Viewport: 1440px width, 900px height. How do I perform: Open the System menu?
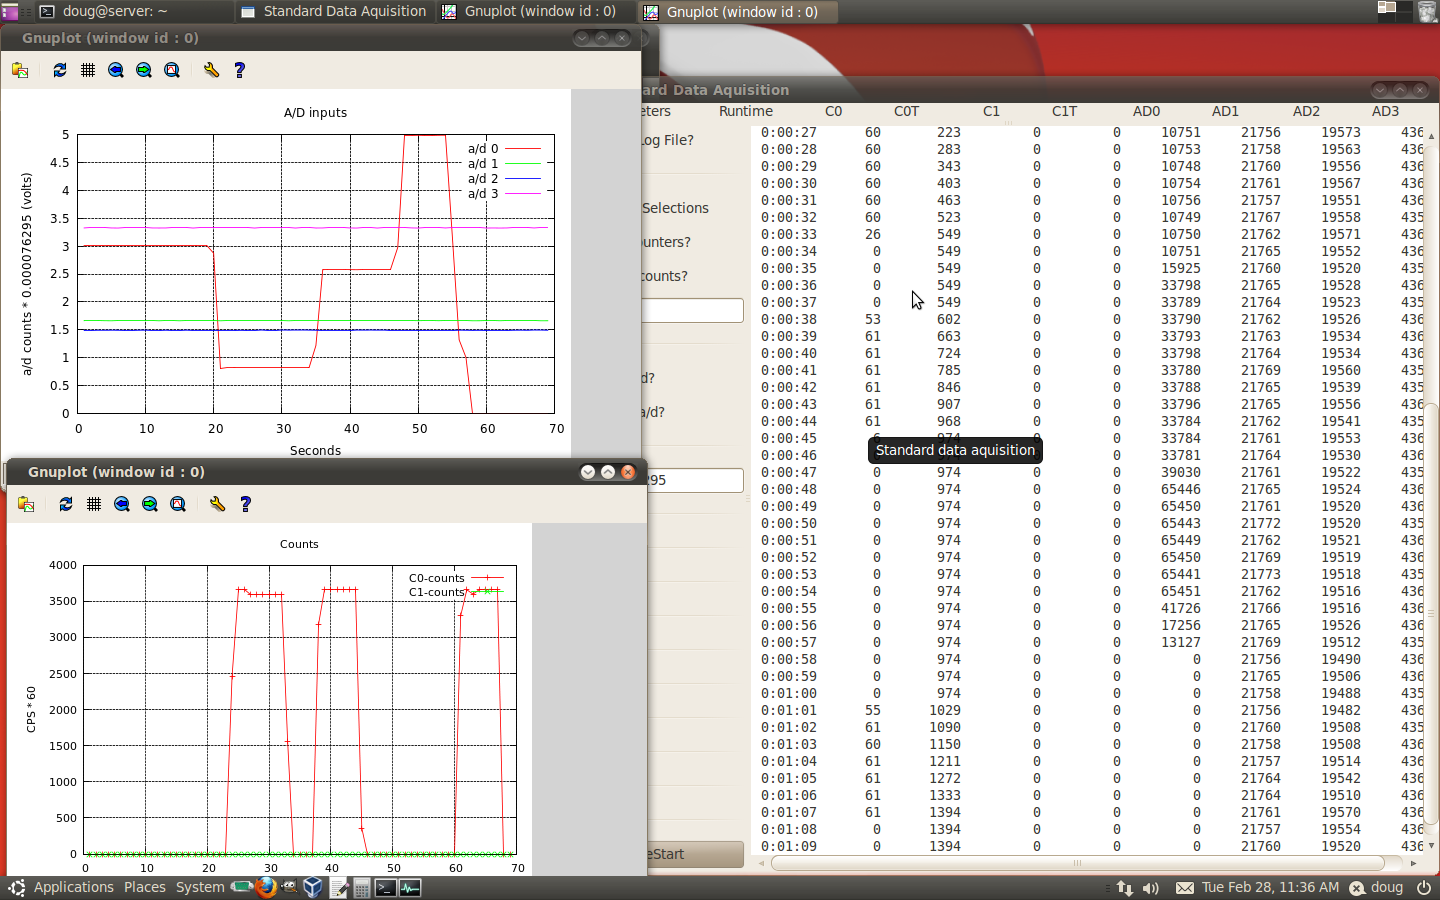click(x=200, y=887)
